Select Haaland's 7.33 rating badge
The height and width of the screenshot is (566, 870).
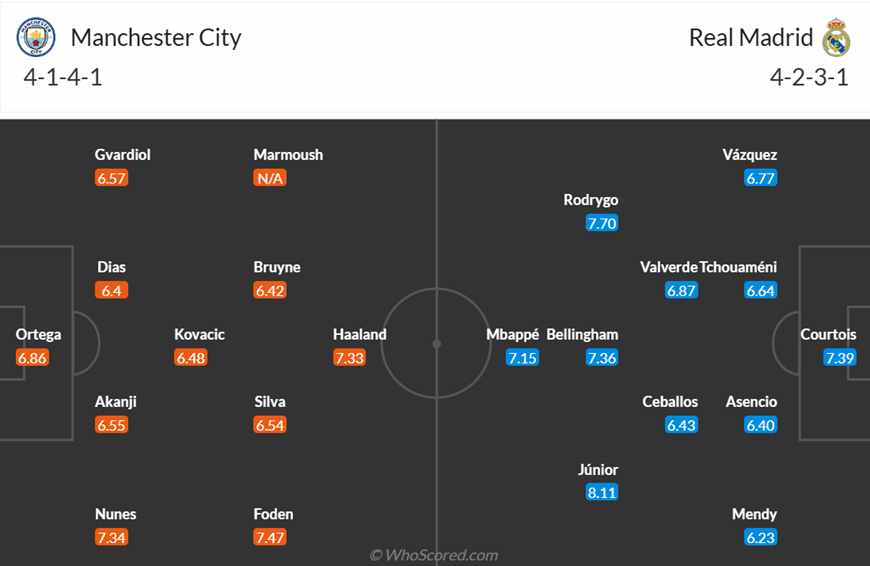pyautogui.click(x=350, y=357)
